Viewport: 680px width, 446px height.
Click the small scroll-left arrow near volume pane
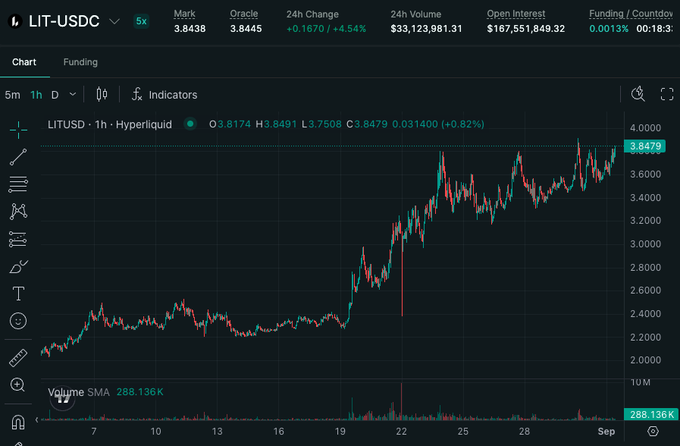pyautogui.click(x=37, y=420)
